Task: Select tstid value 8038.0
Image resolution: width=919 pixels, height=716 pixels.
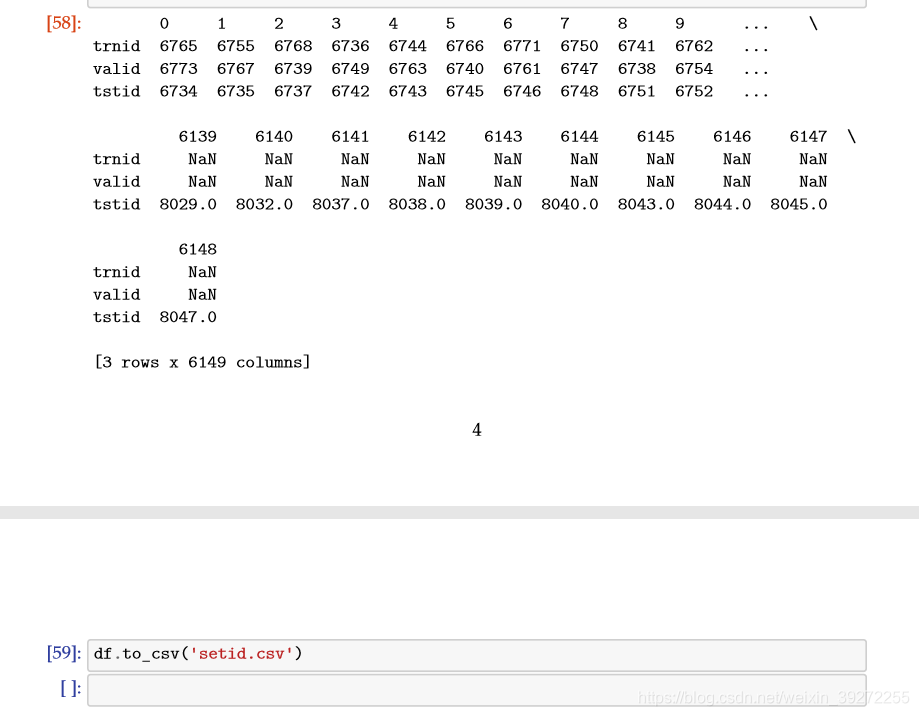Action: click(x=417, y=204)
